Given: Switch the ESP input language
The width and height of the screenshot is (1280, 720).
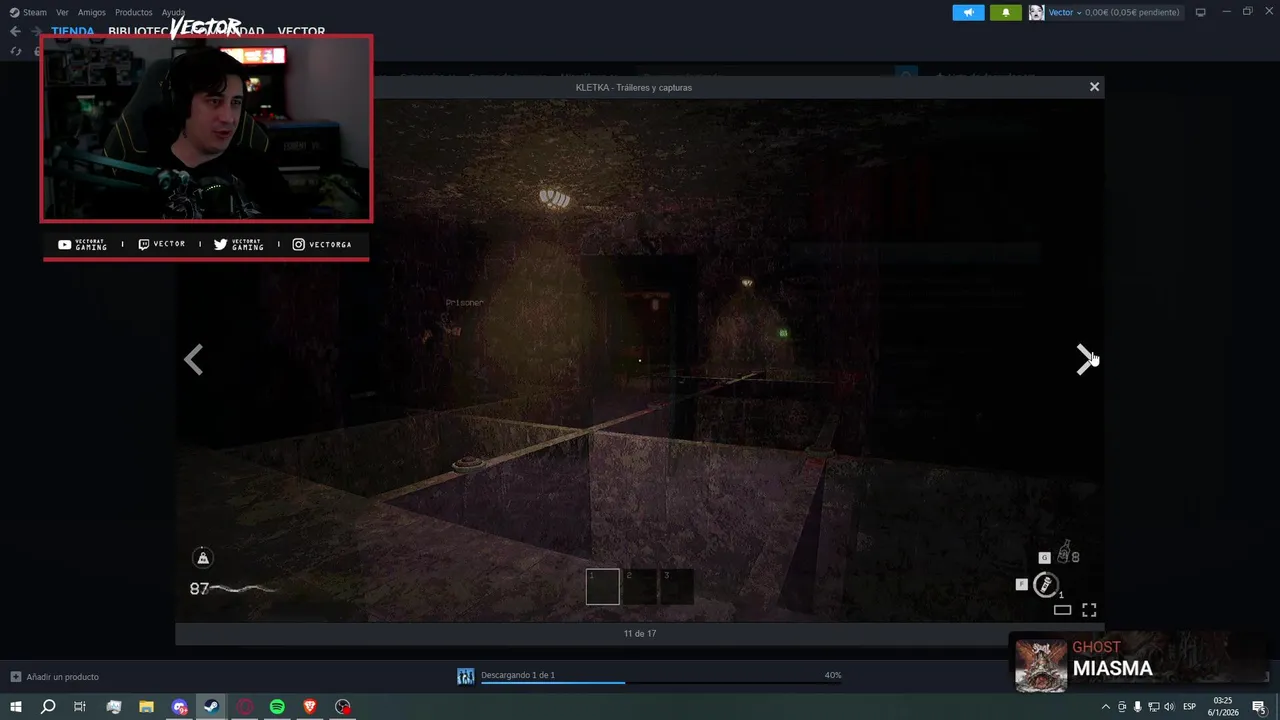Looking at the screenshot, I should [1190, 707].
